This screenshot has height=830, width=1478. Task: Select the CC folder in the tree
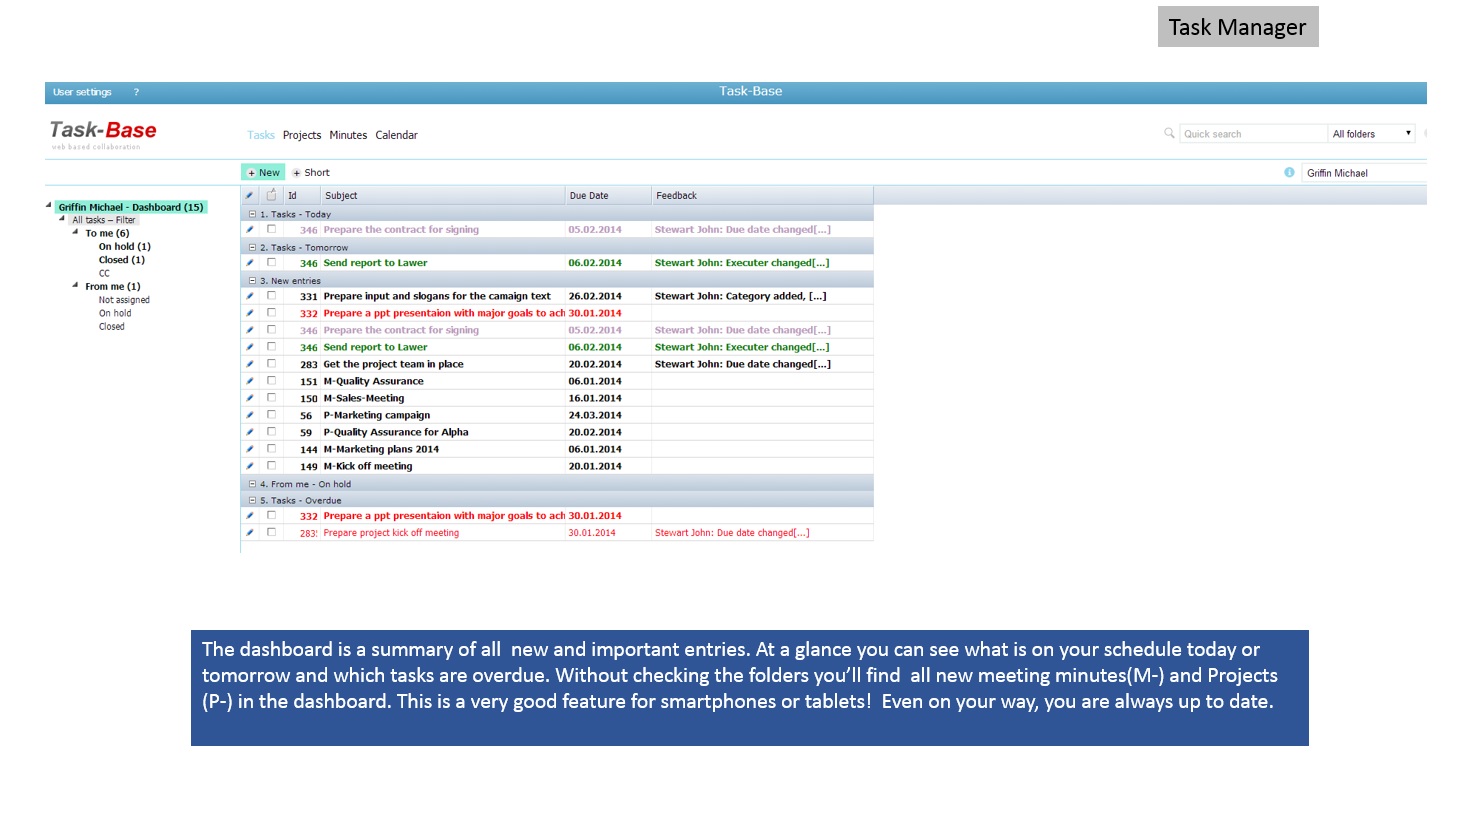(104, 273)
